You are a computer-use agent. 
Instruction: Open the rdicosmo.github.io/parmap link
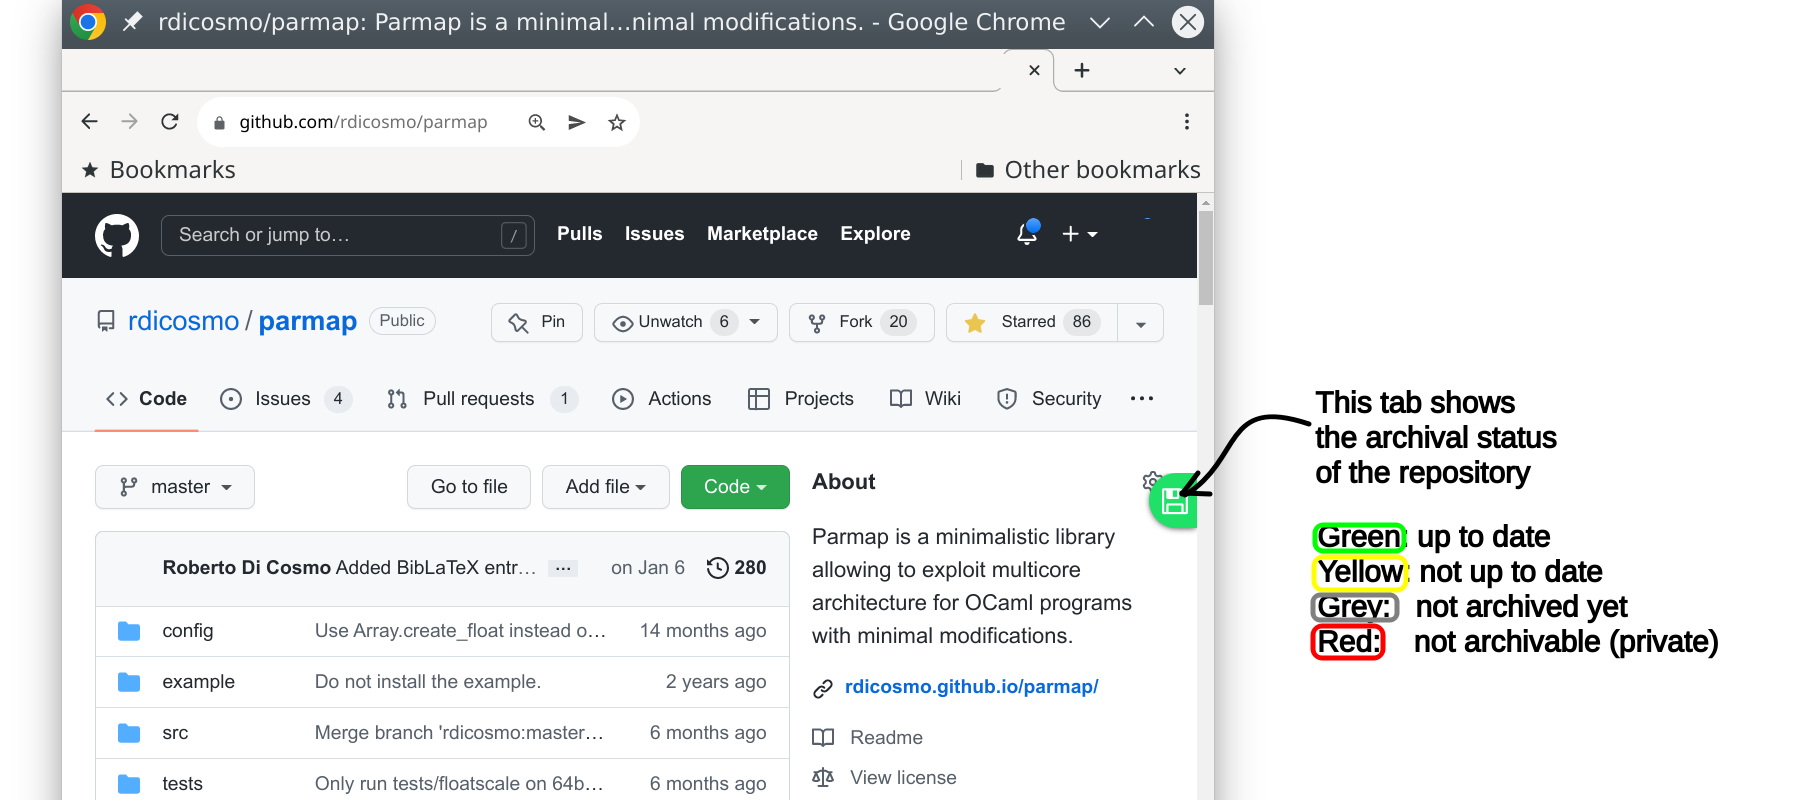point(971,687)
